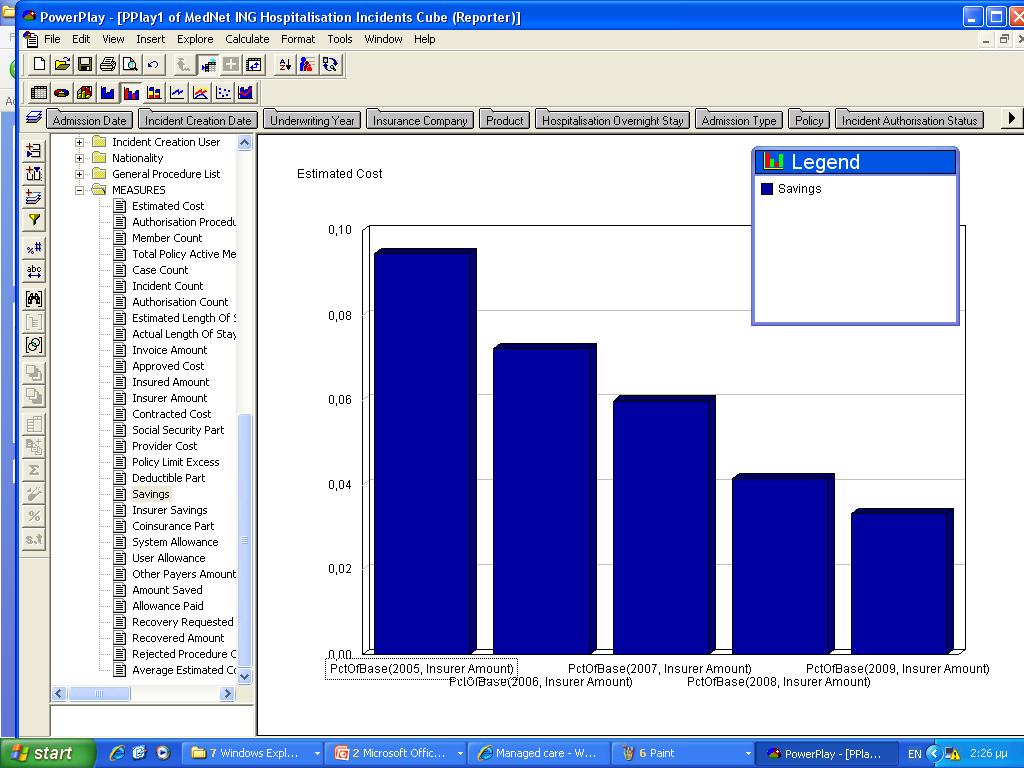Click the binoculars Find icon

(34, 299)
